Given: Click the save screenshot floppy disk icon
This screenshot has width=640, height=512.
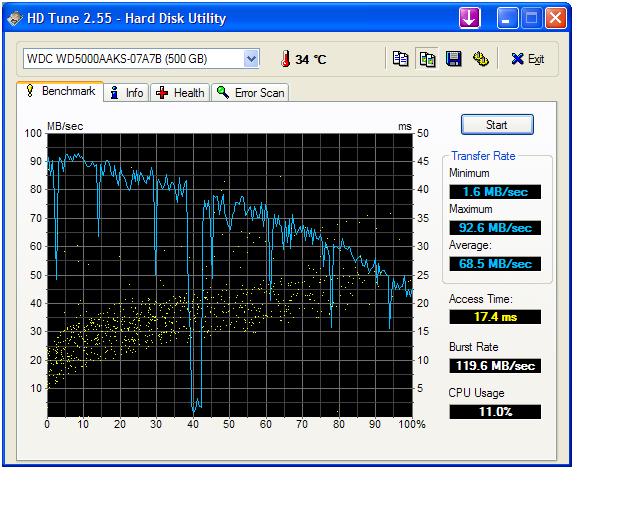Looking at the screenshot, I should tap(453, 59).
